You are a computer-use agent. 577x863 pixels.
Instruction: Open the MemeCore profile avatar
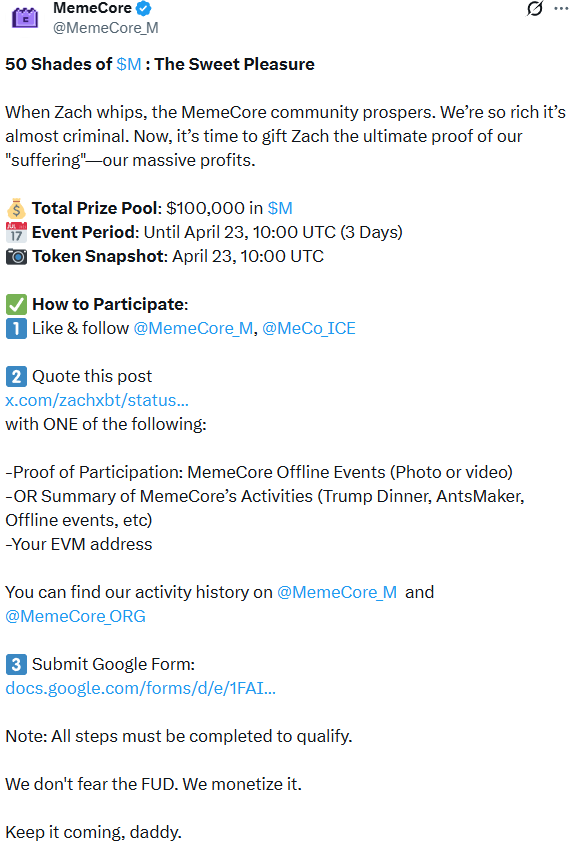[25, 17]
